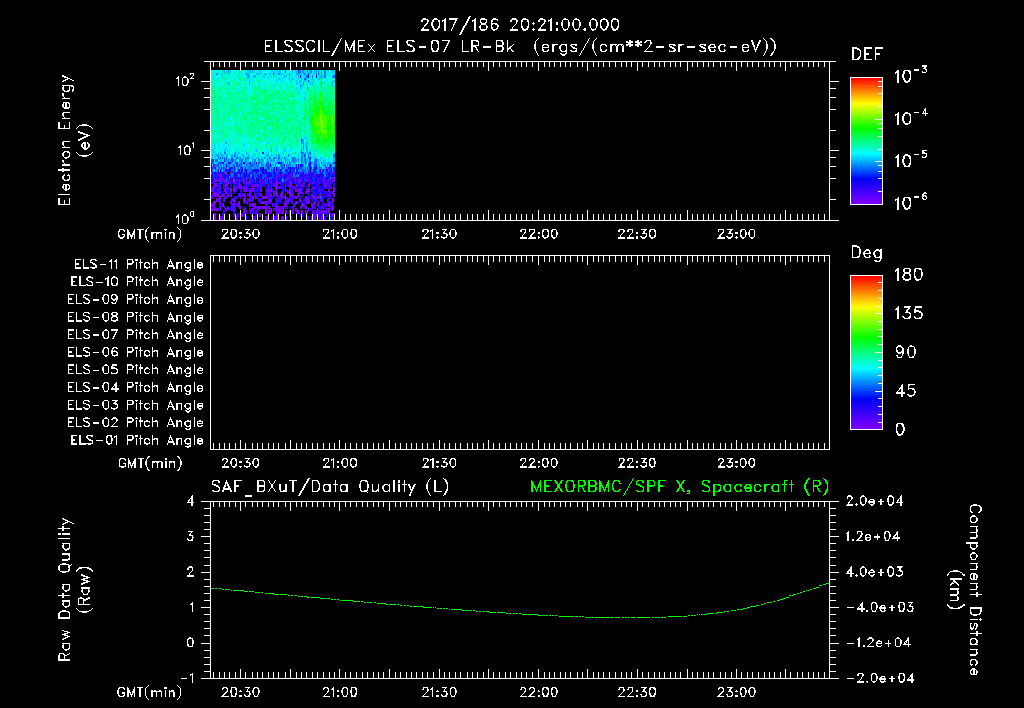Viewport: 1024px width, 708px height.
Task: Click the 180 value on Deg scale
Action: pos(908,275)
